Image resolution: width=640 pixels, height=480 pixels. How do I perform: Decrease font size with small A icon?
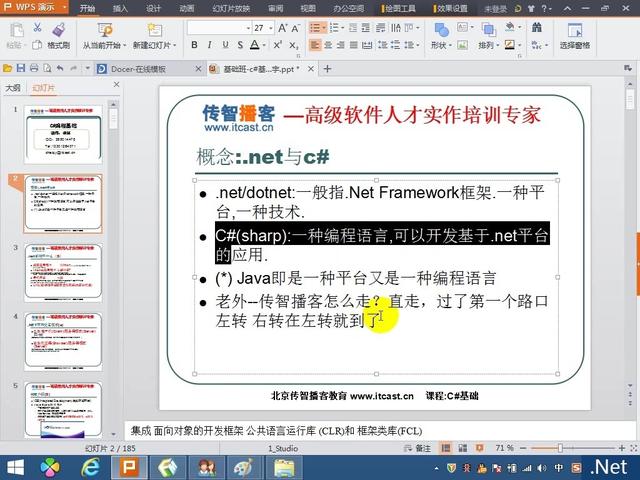coord(296,28)
